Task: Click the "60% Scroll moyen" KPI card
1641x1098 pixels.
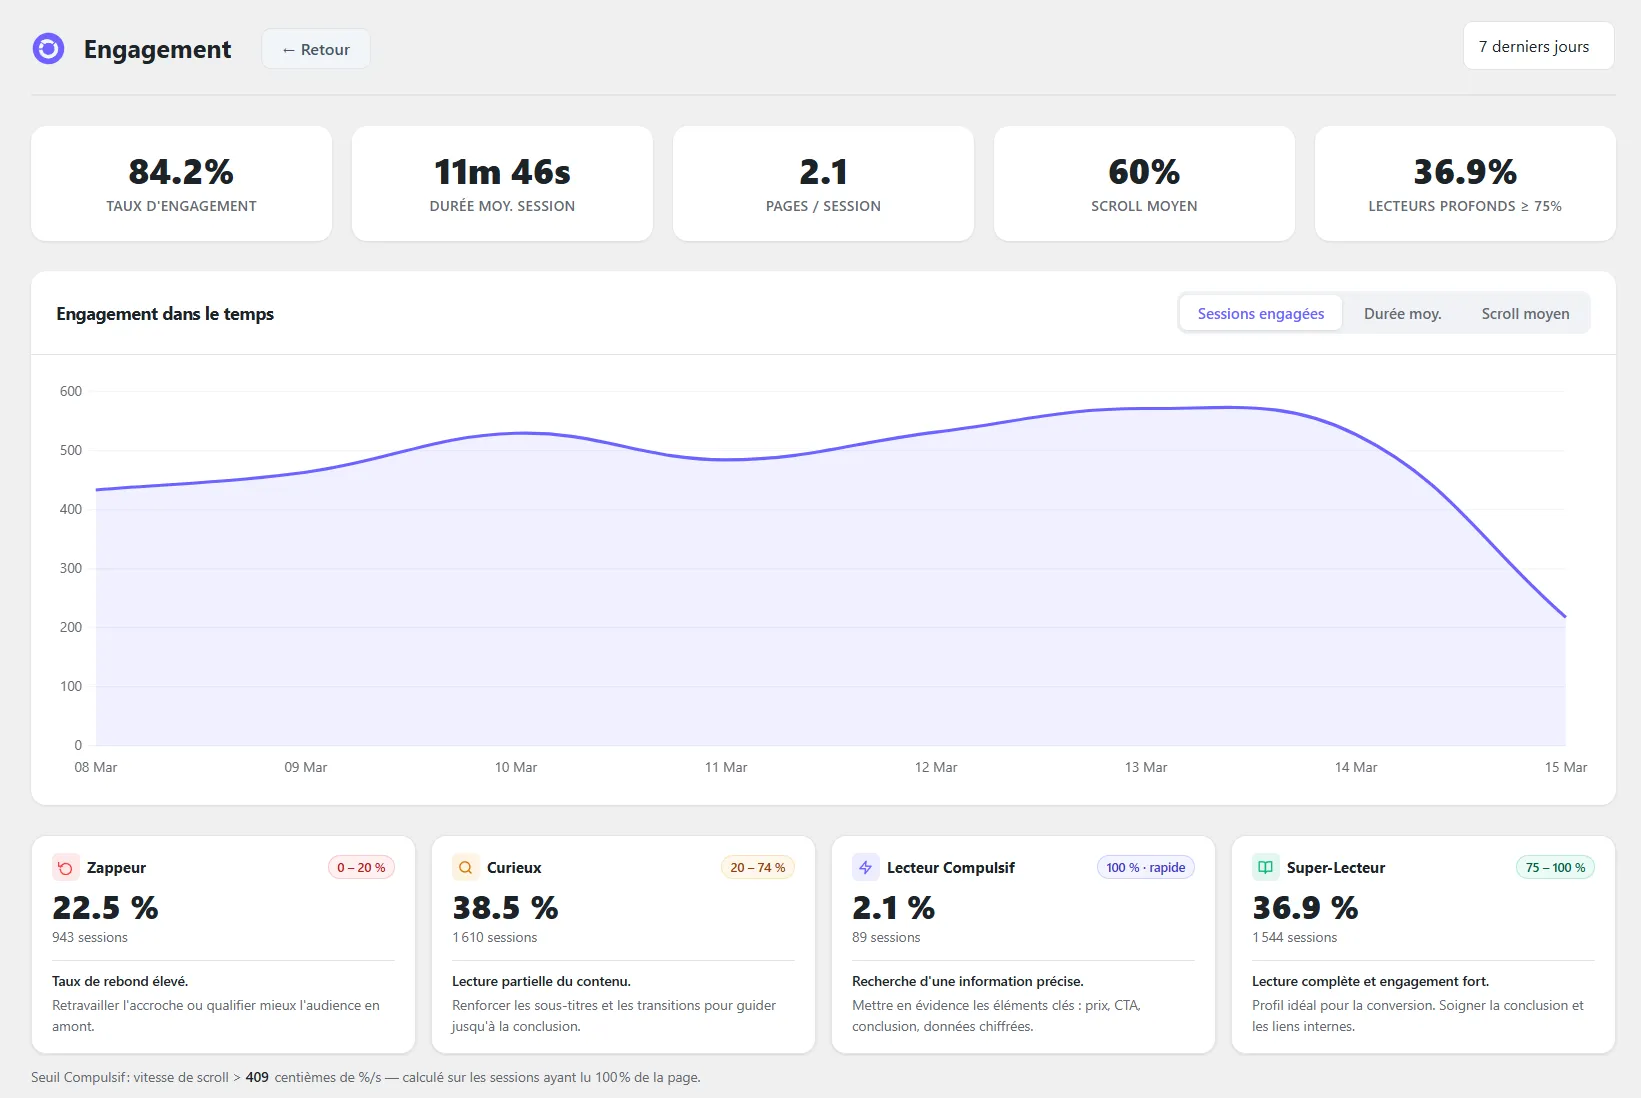Action: tap(1143, 183)
